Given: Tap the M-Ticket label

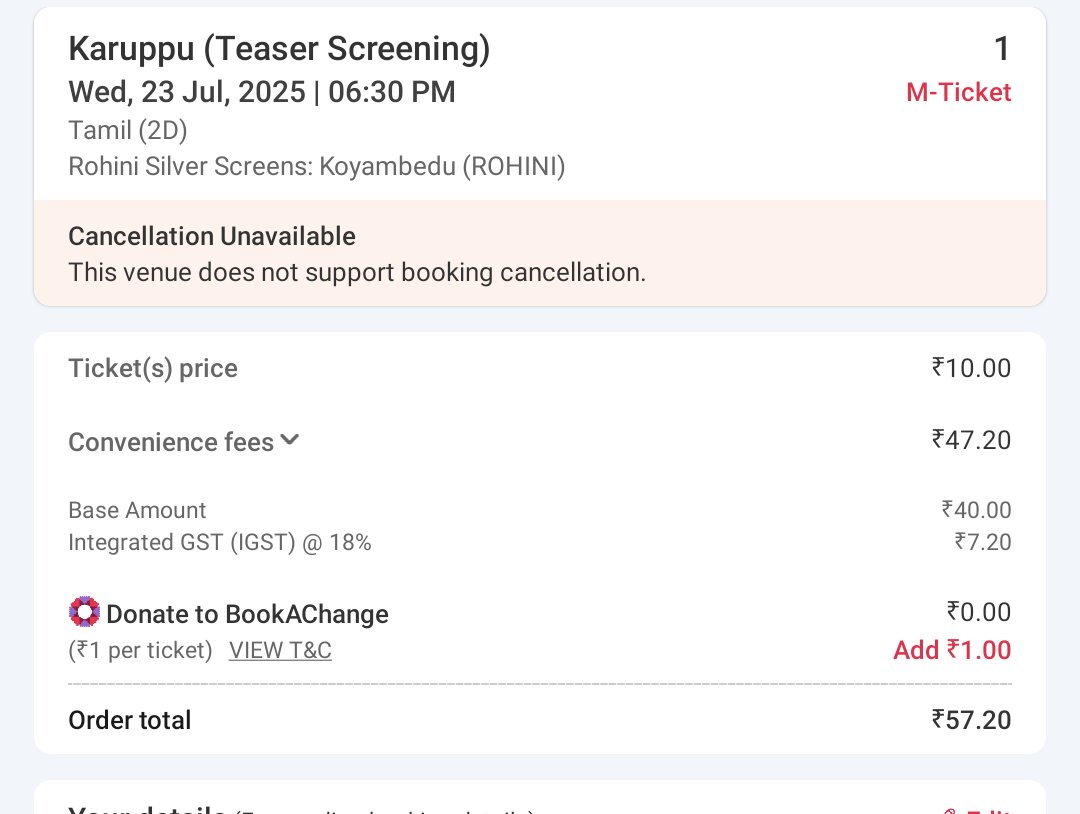Looking at the screenshot, I should (x=958, y=92).
